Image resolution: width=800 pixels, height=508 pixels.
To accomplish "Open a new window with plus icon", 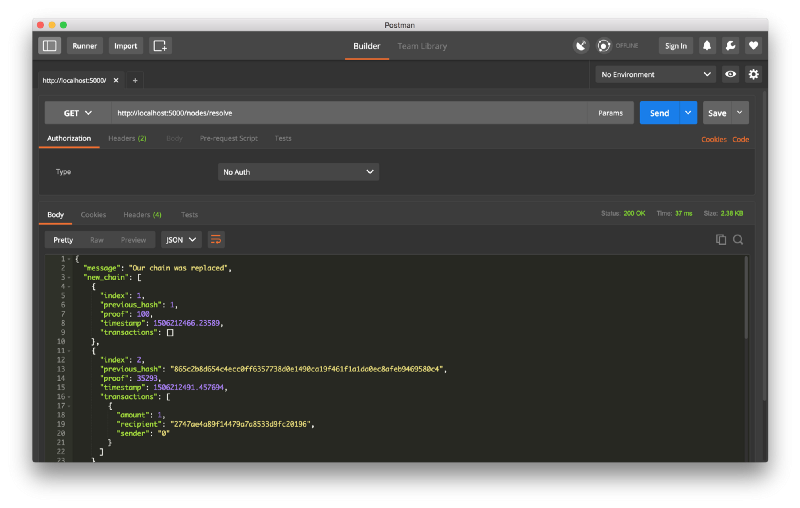I will (x=160, y=45).
